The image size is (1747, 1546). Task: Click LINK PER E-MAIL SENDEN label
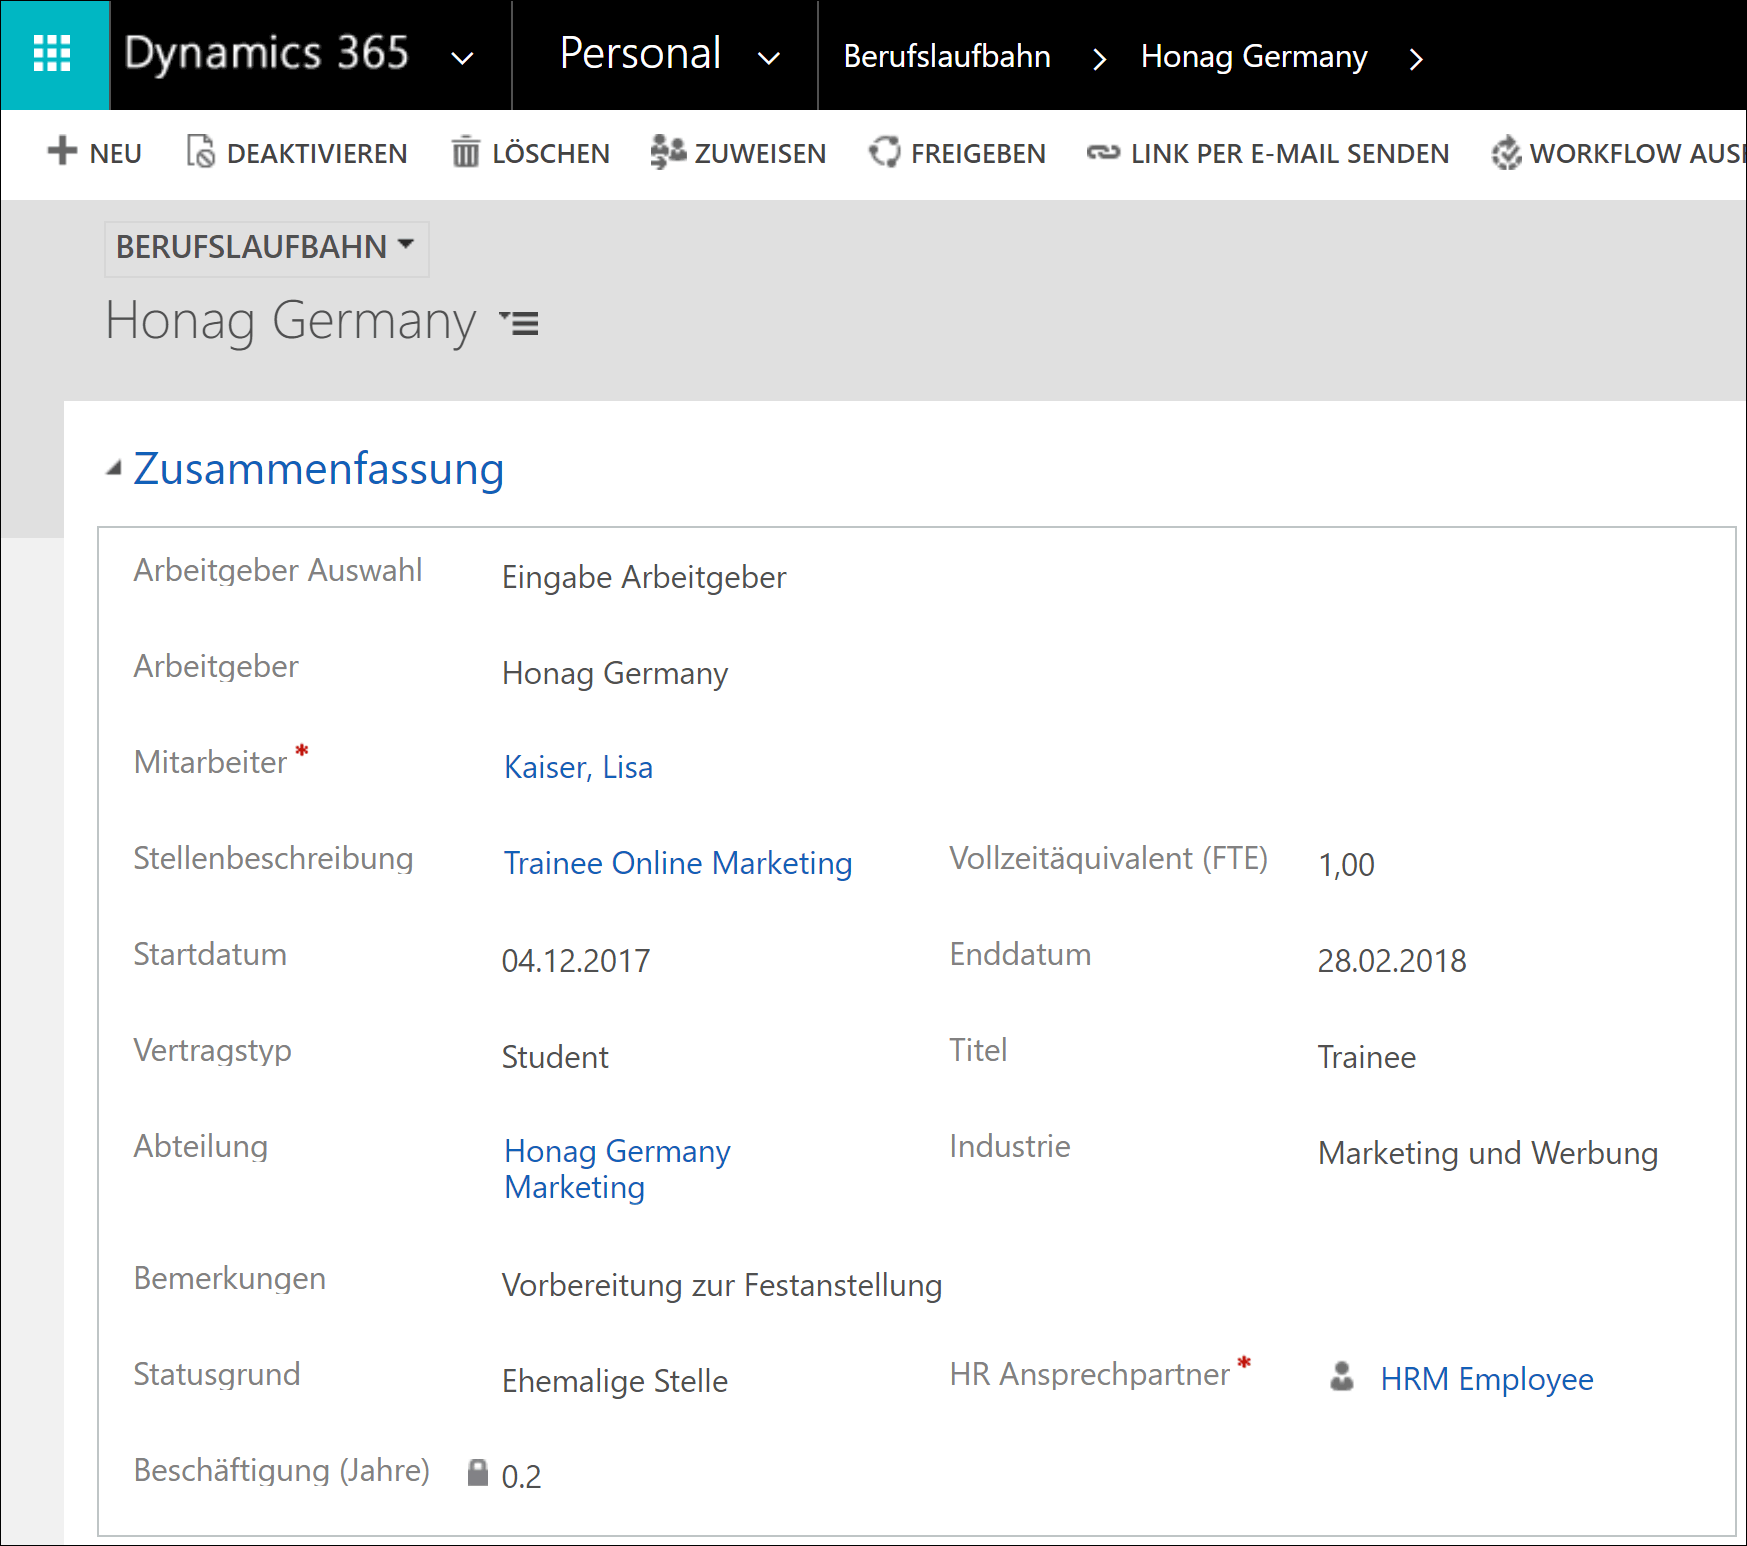pyautogui.click(x=1290, y=154)
